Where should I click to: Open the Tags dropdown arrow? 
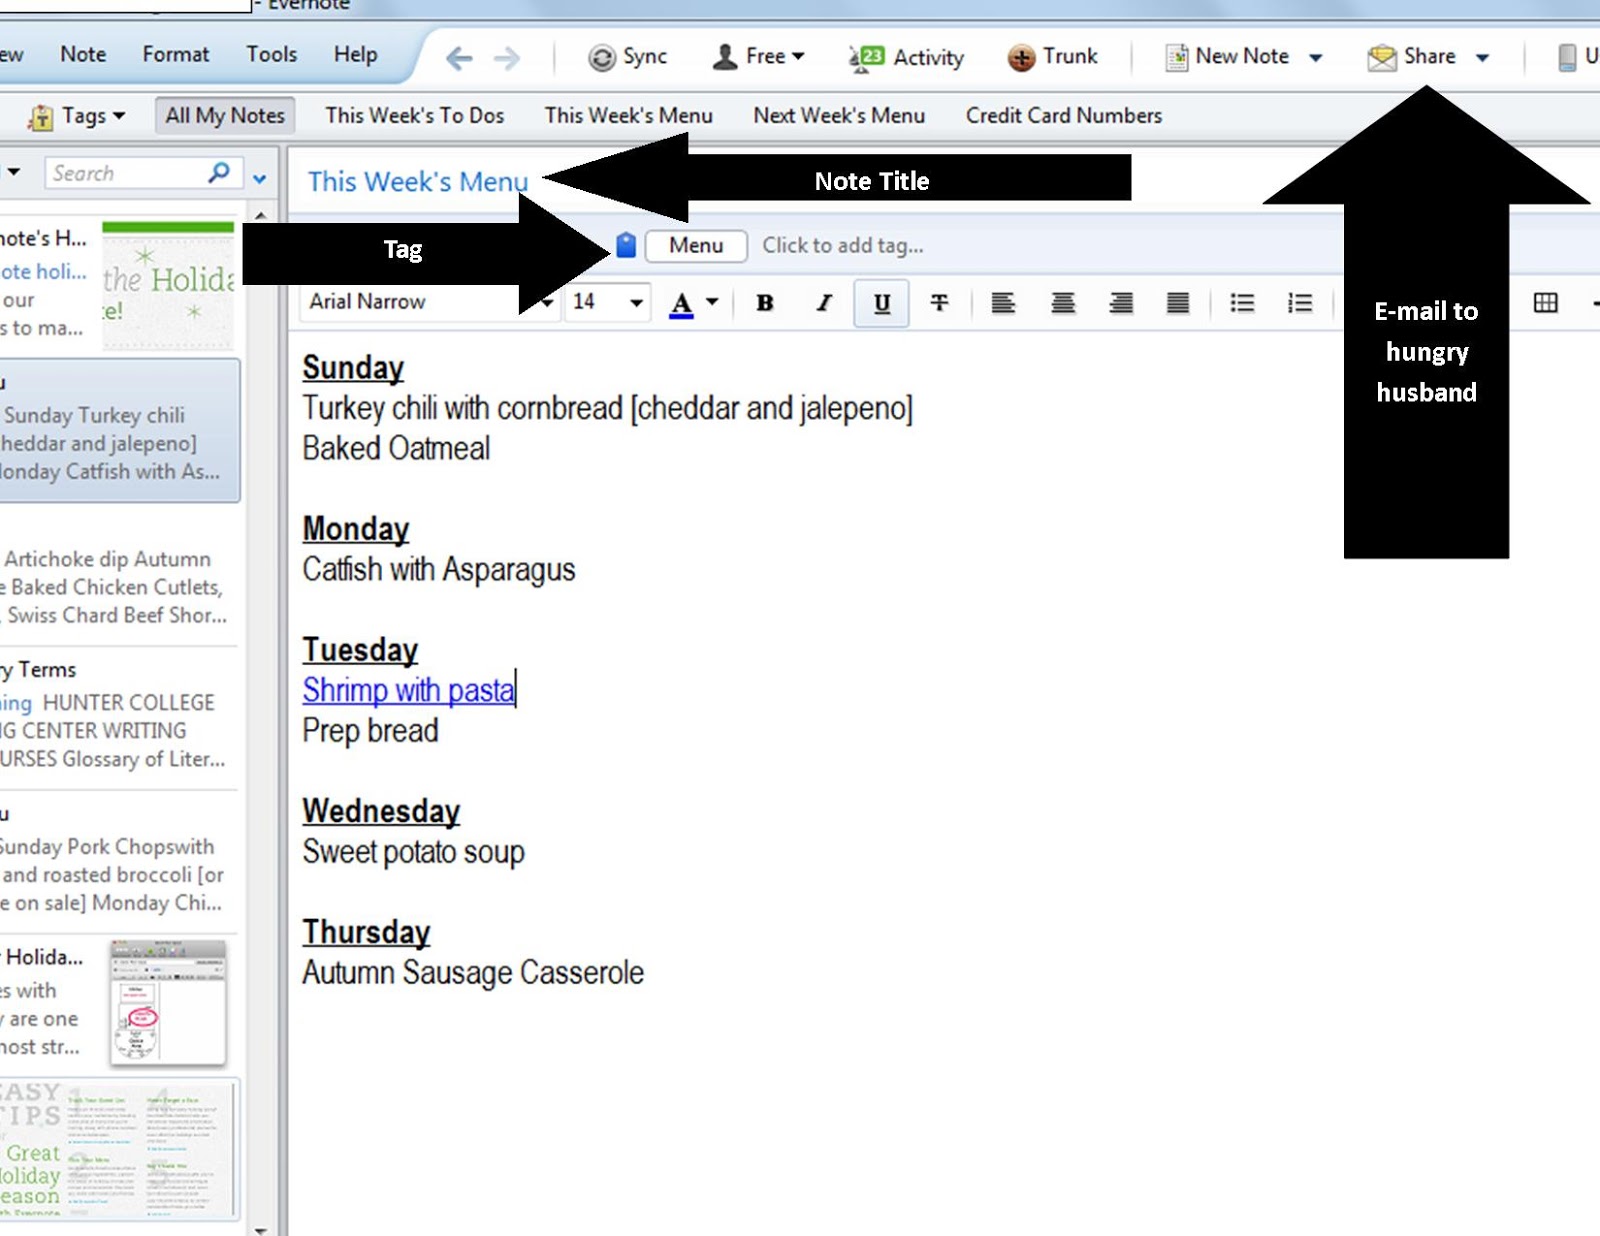click(x=119, y=116)
